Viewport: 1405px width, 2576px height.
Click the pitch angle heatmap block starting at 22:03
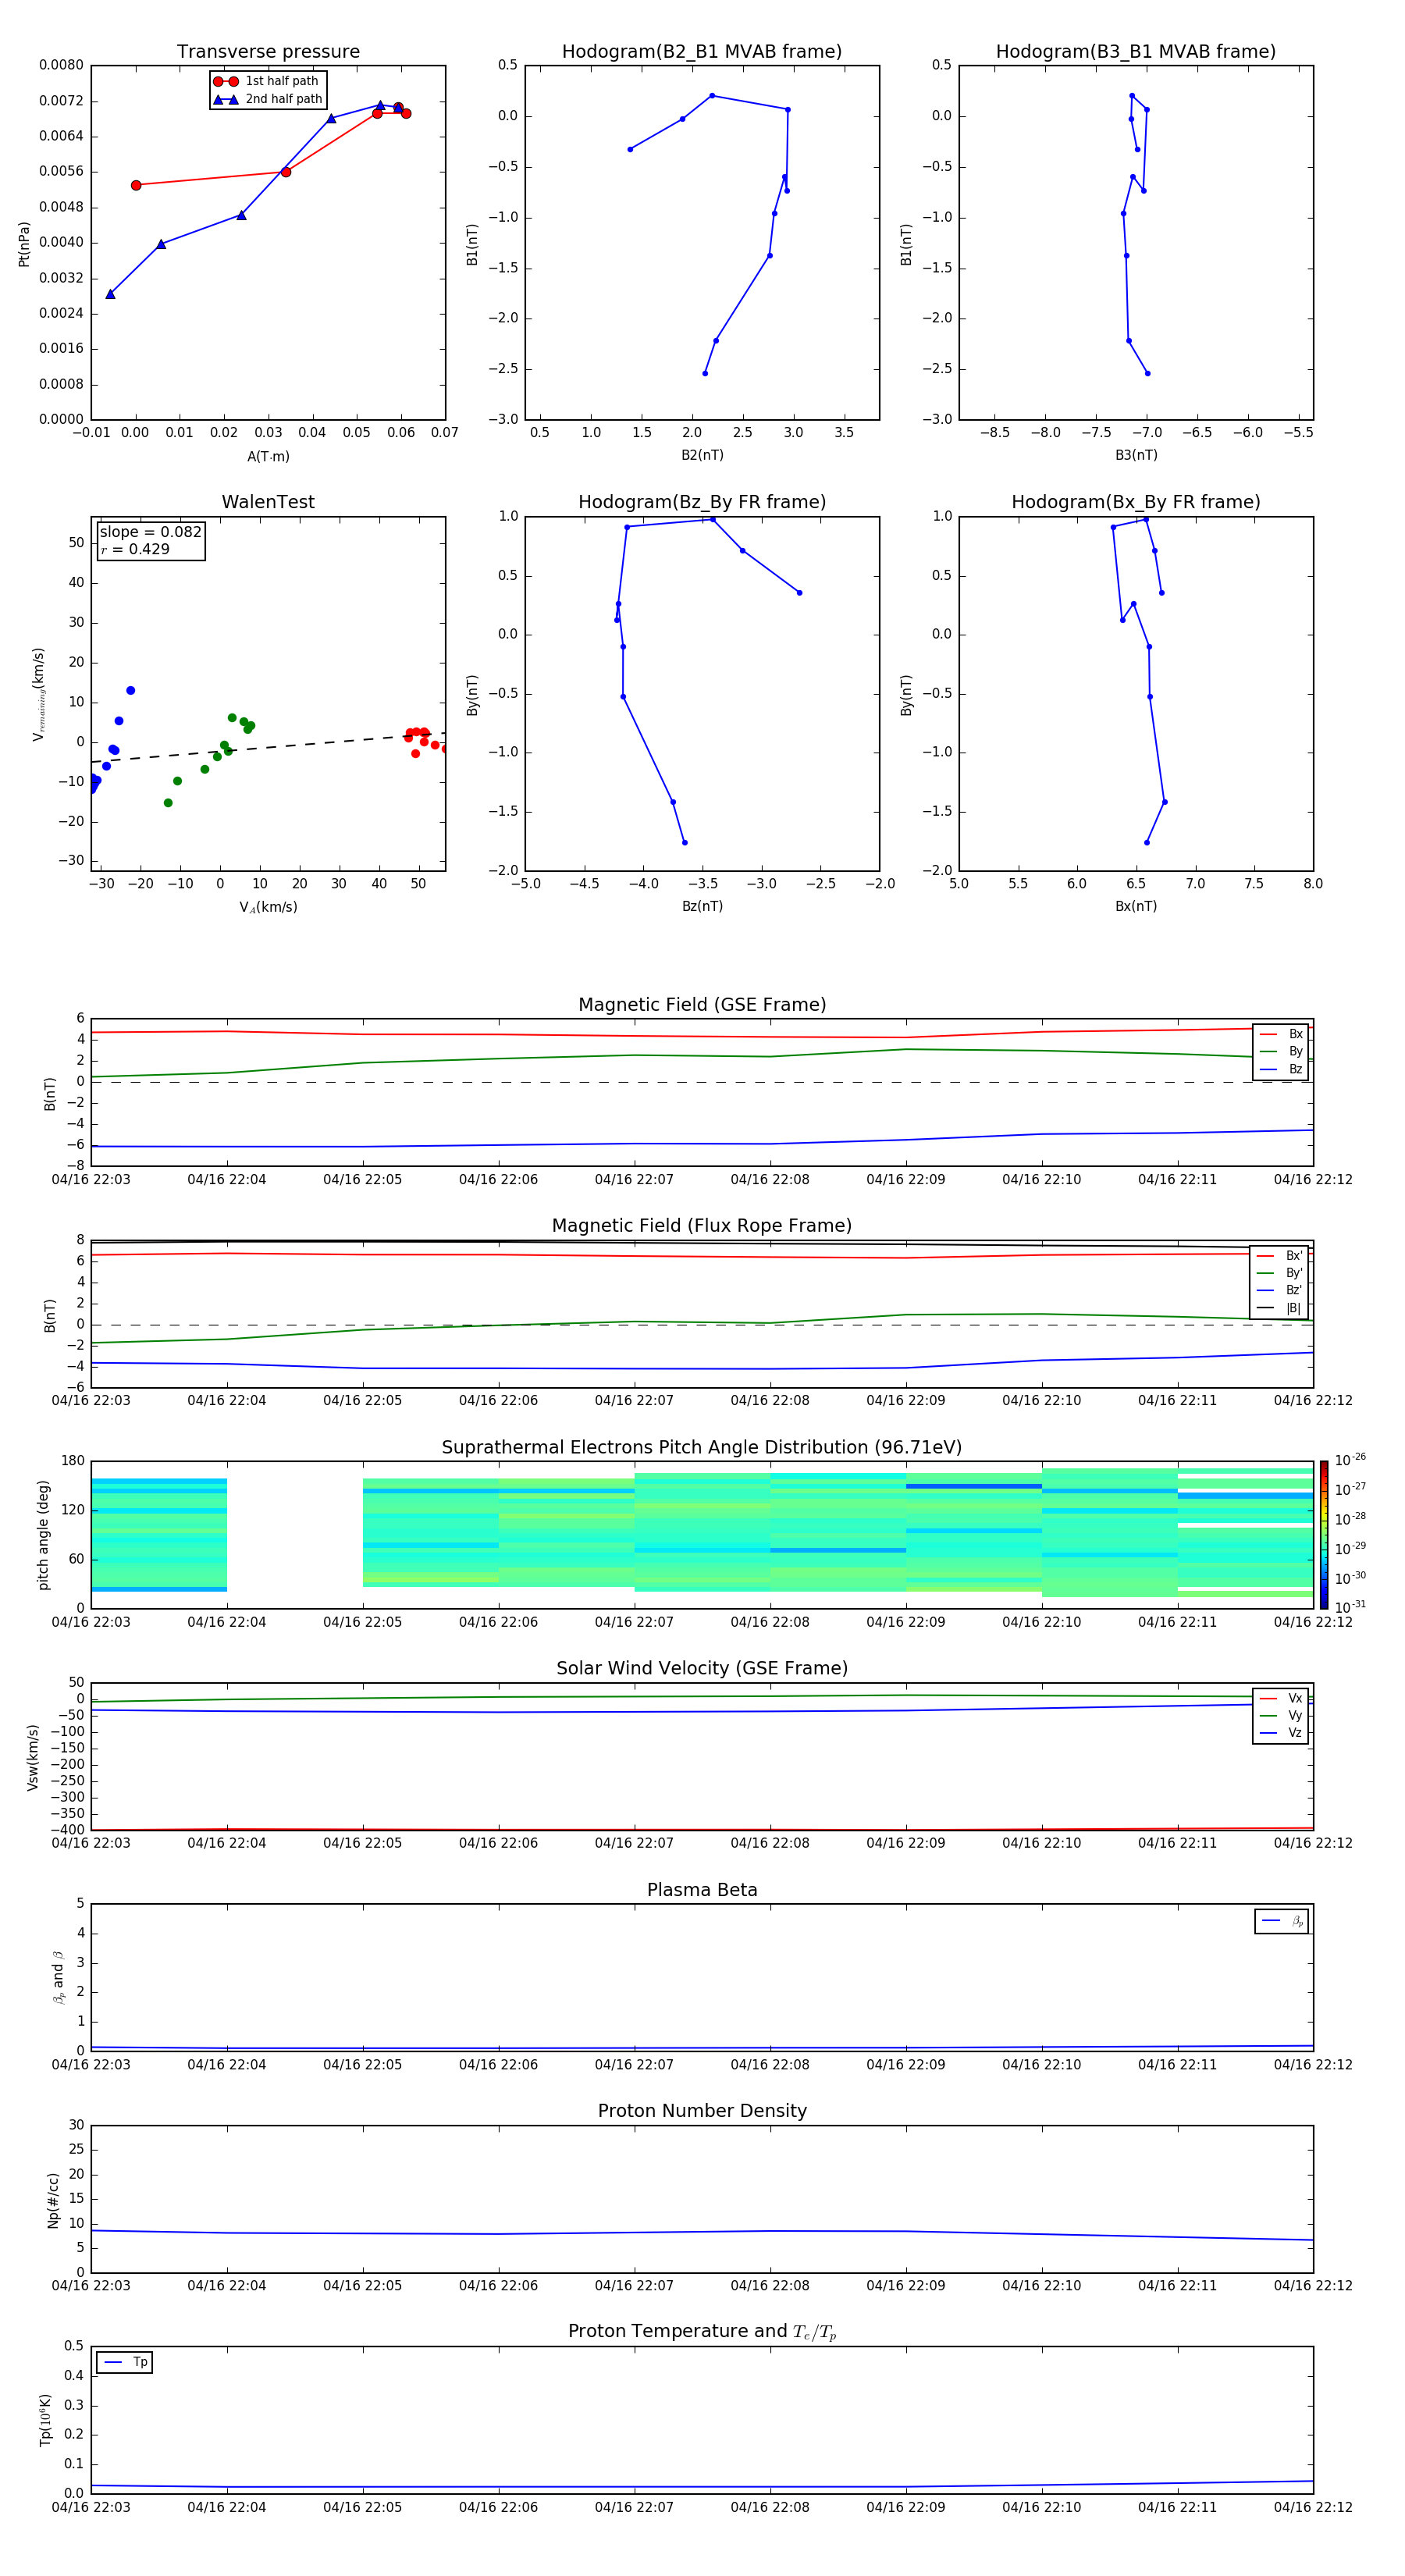(159, 1535)
